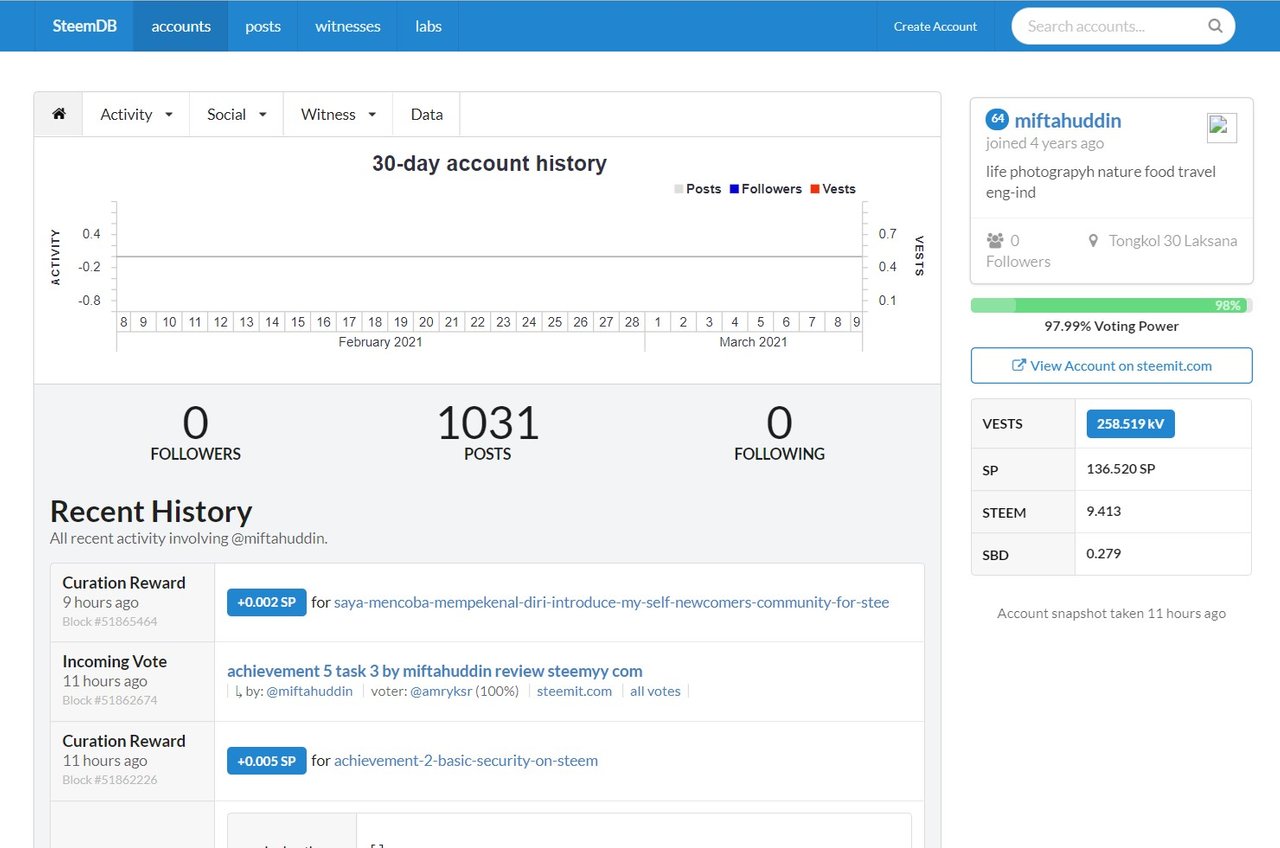Toggle Followers blue legend square
1280x848 pixels.
click(x=734, y=189)
